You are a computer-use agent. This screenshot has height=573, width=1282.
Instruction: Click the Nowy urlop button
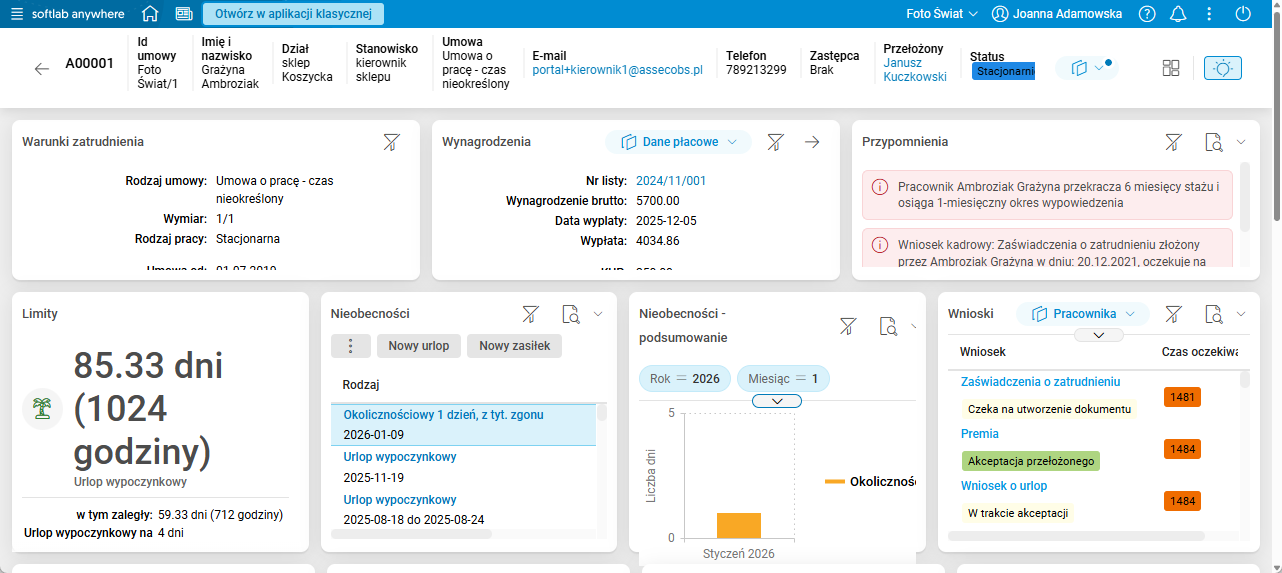[x=418, y=346]
